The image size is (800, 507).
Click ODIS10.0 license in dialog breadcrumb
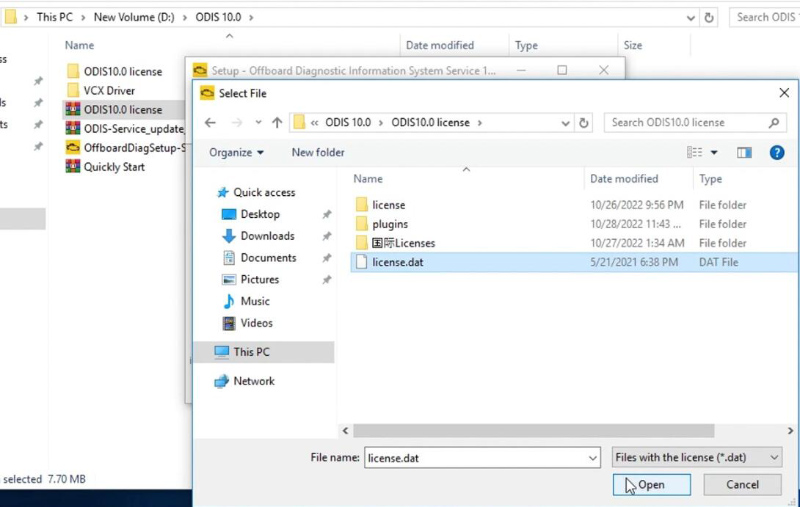(430, 123)
